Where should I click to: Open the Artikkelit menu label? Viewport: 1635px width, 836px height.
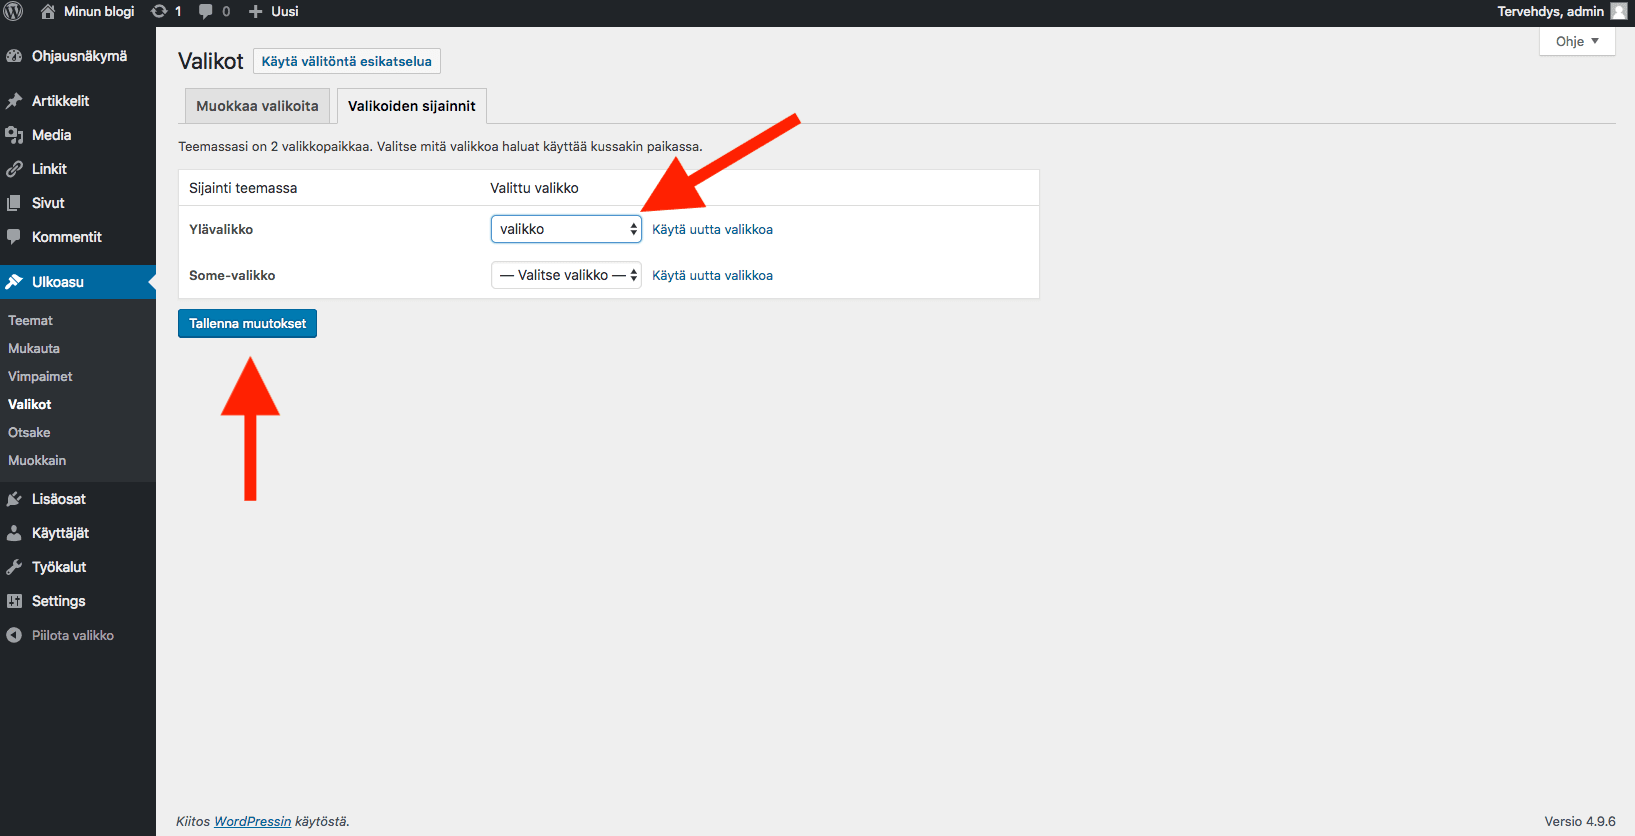click(x=60, y=101)
